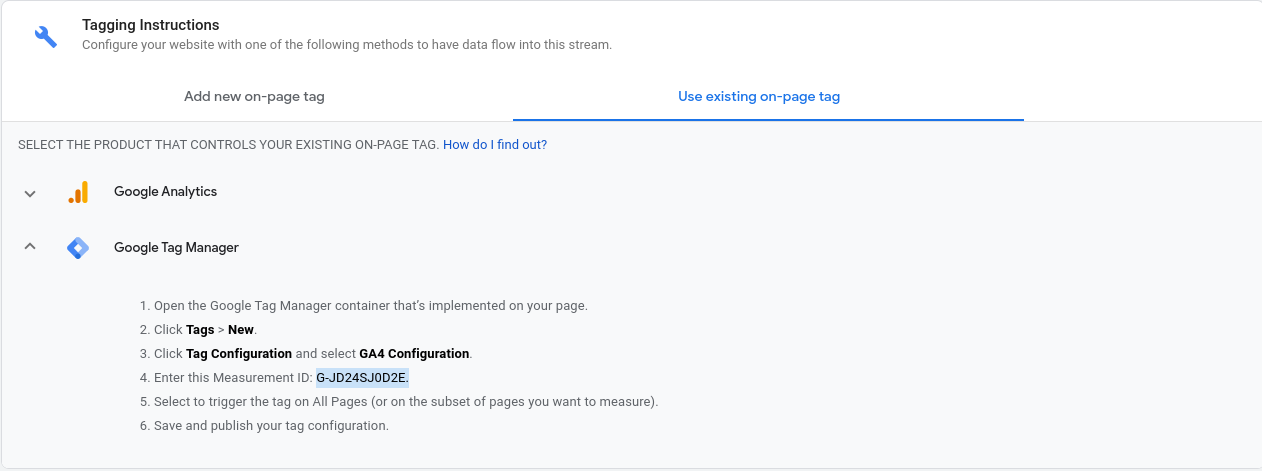Switch to Add new on-page tag tab
1262x471 pixels.
point(254,97)
